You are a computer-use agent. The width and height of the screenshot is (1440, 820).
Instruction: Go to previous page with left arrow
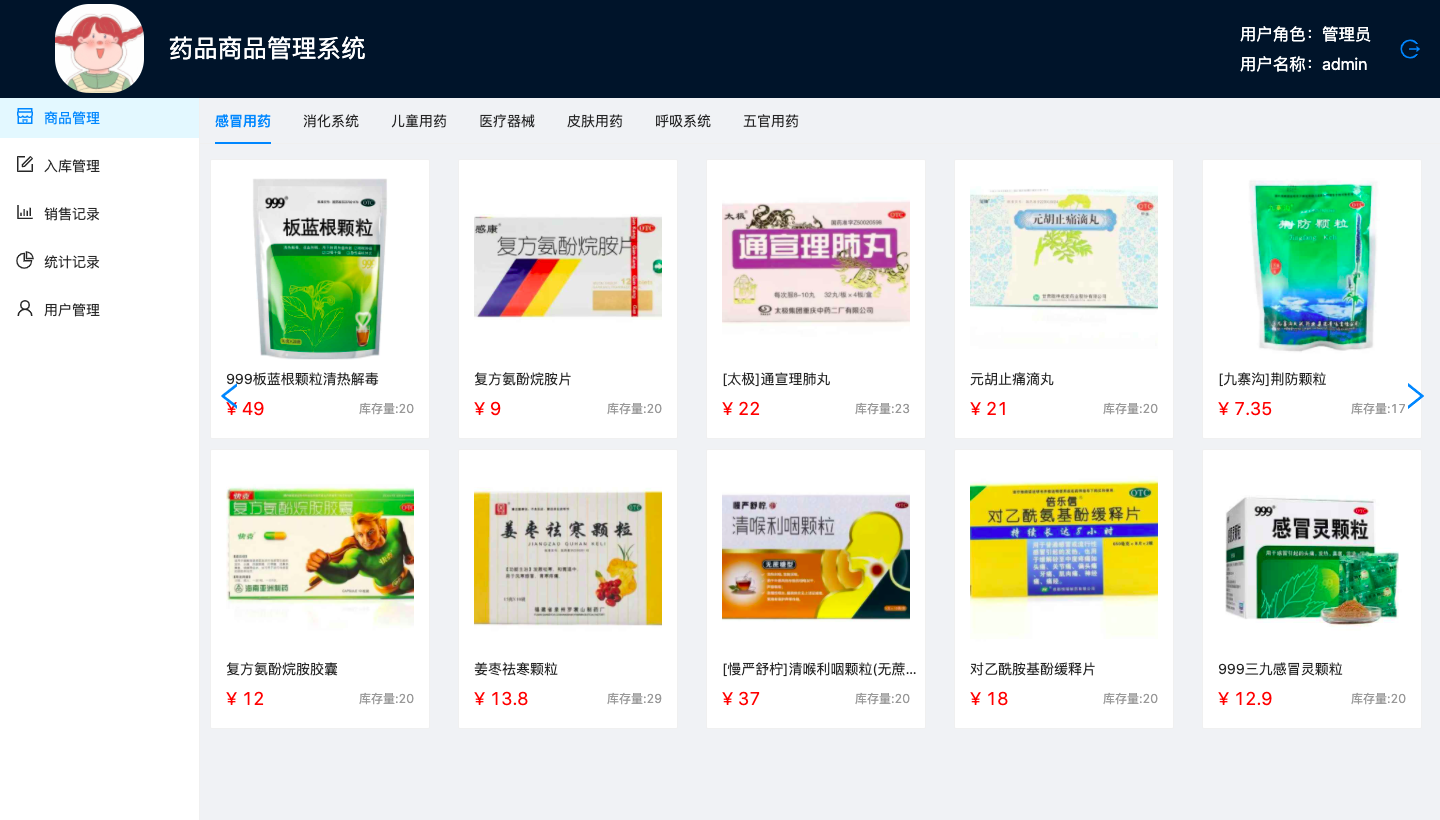pyautogui.click(x=228, y=396)
